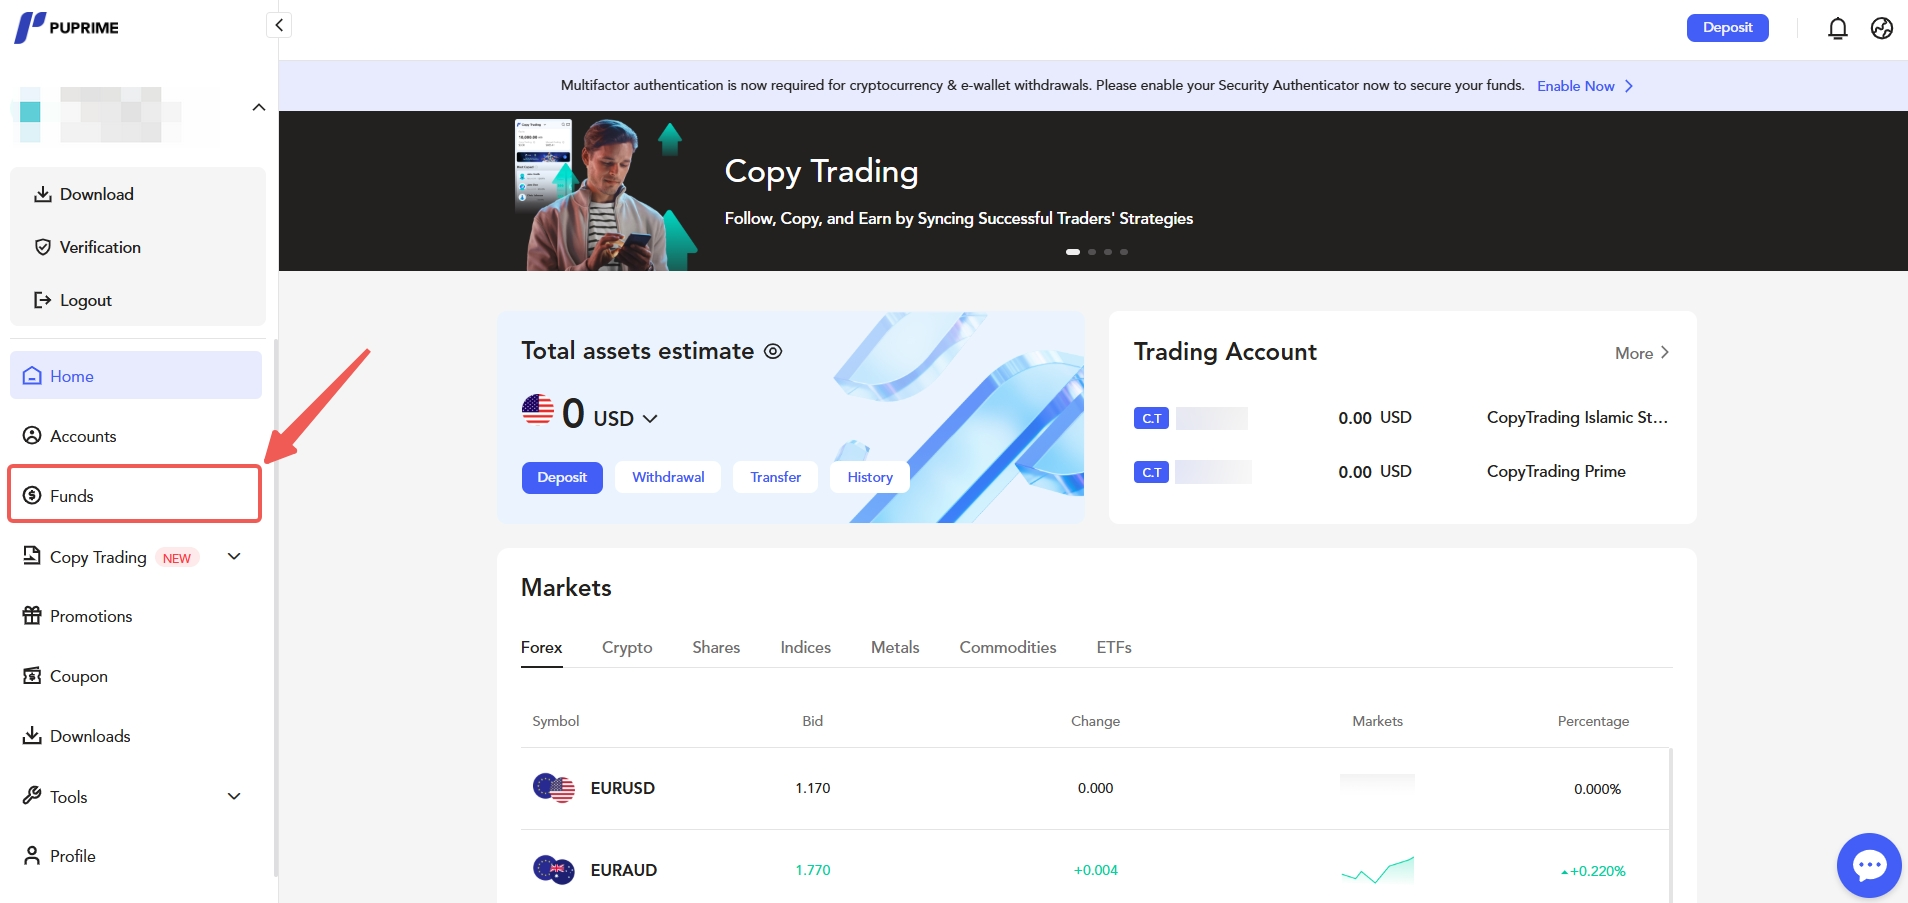
Task: Click the language globe icon
Action: coord(1882,28)
